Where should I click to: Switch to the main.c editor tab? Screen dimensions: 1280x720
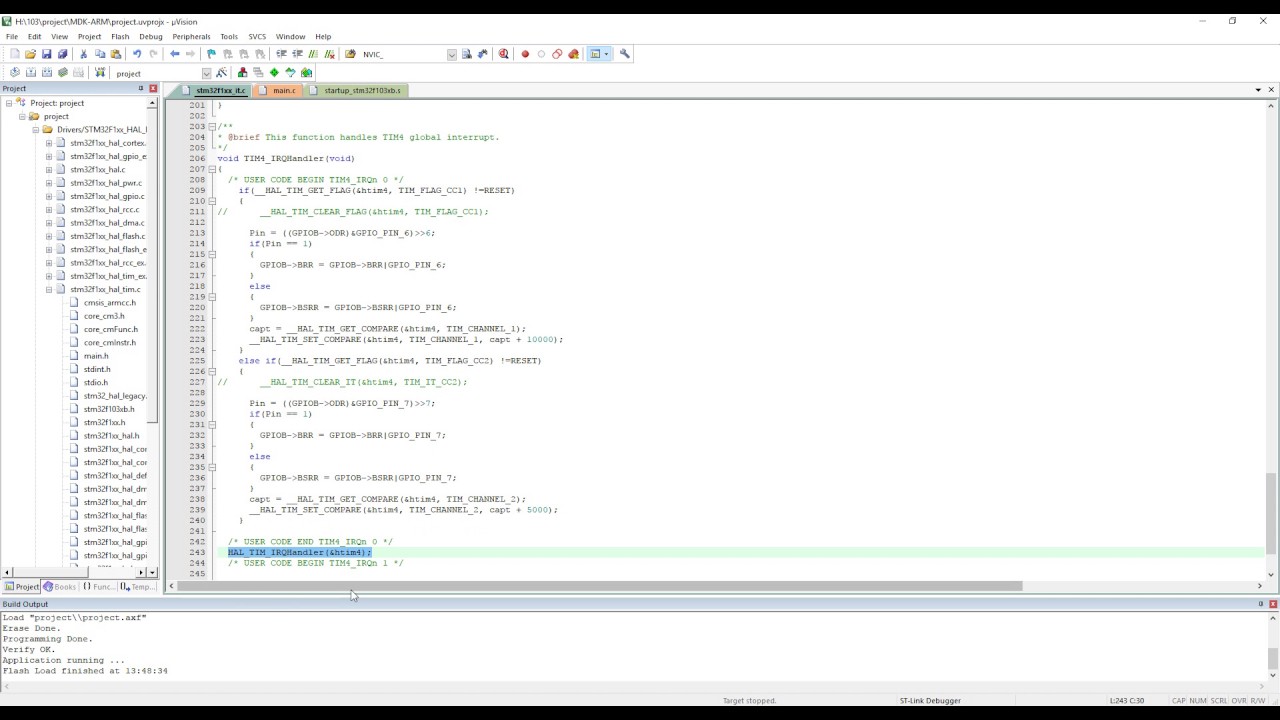click(279, 90)
